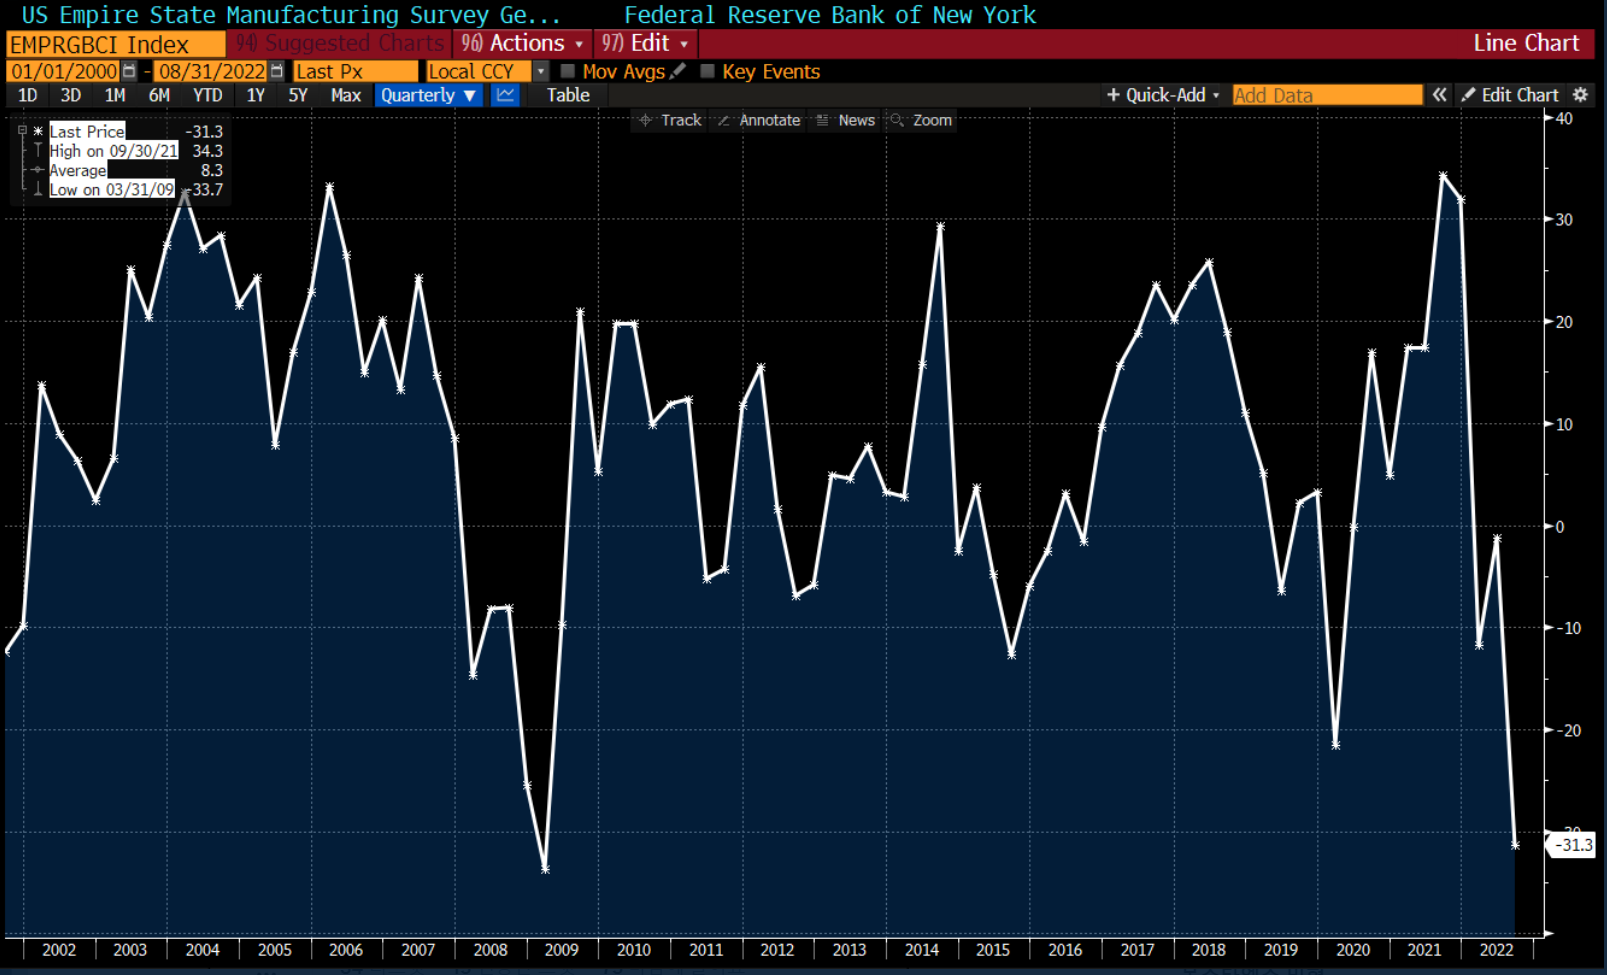Open chart settings gear icon
This screenshot has width=1607, height=975.
click(1581, 95)
